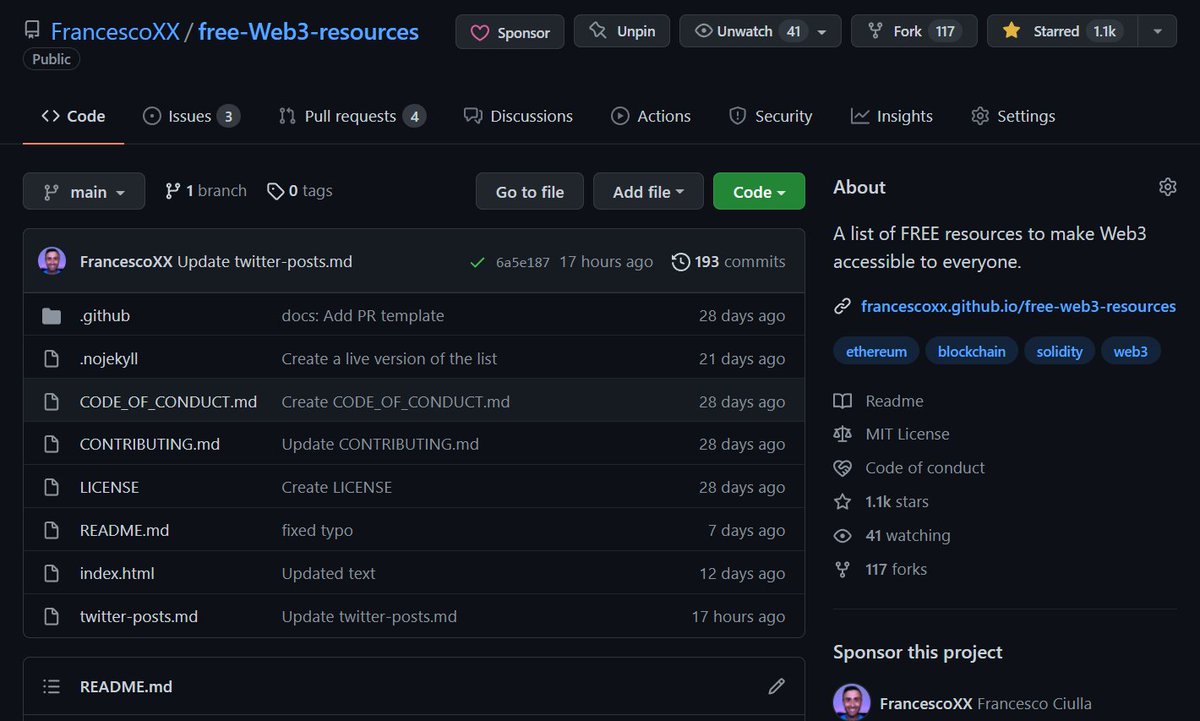Click the FrancescoXX avatar in the commit row

pos(52,262)
